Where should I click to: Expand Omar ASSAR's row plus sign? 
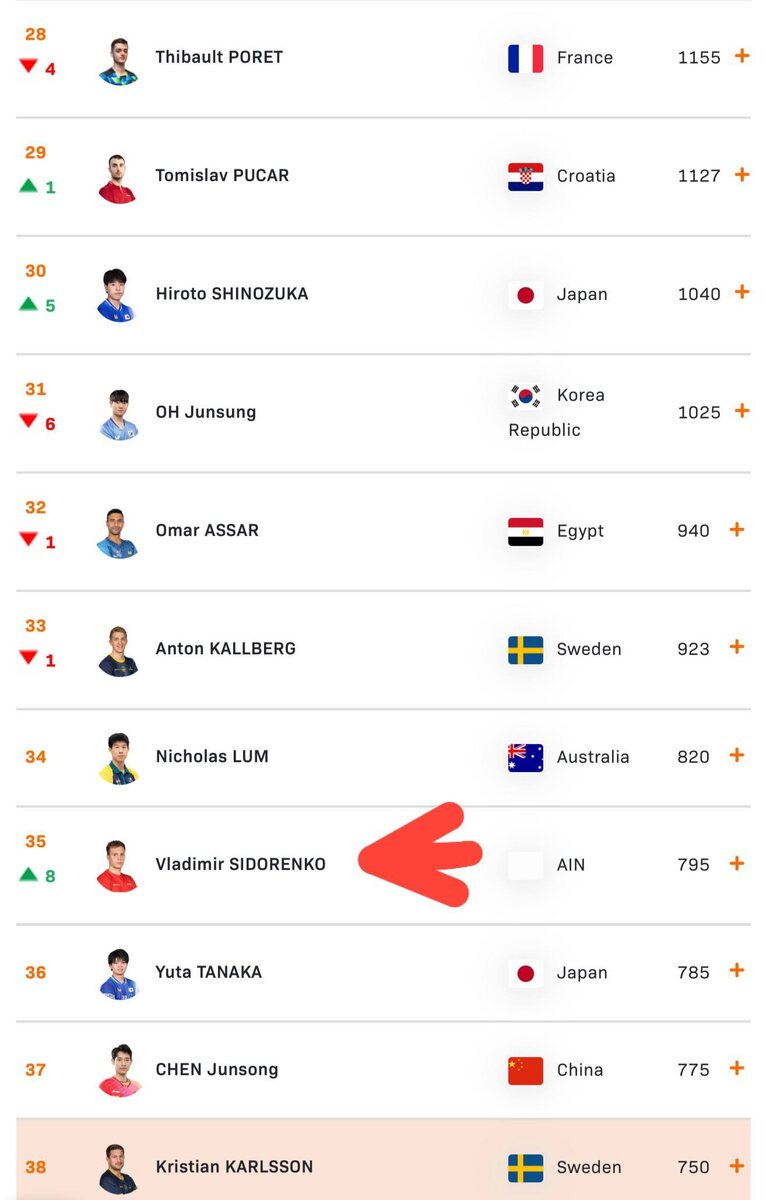tap(737, 529)
